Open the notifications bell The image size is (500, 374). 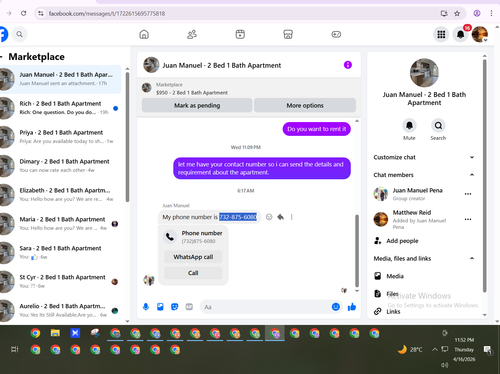point(460,34)
